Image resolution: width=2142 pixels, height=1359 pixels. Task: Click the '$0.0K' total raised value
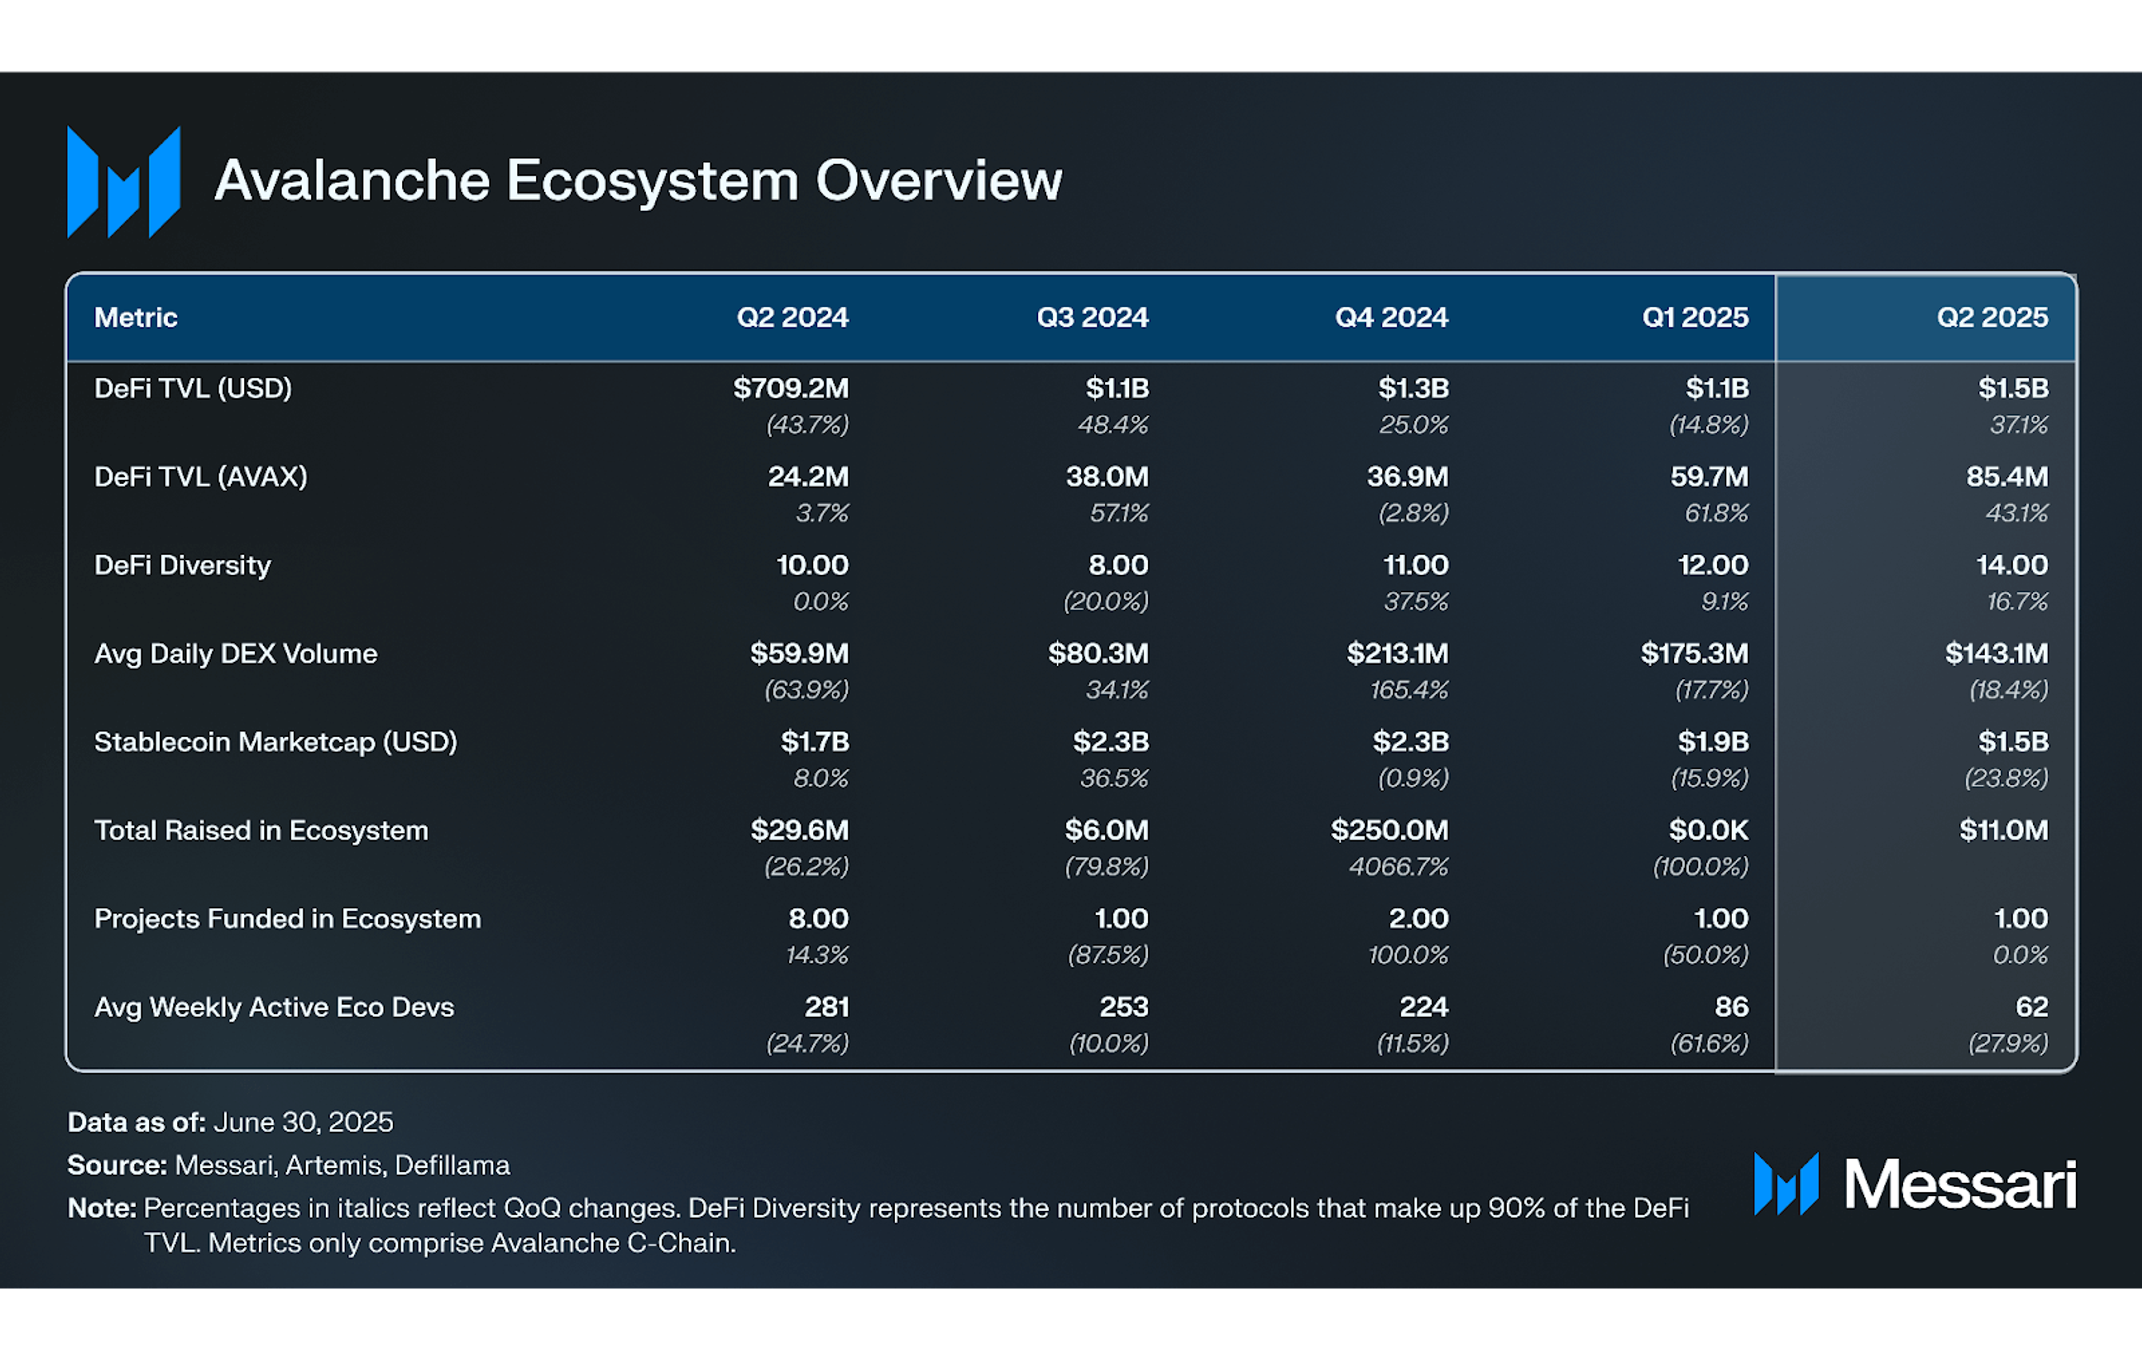(x=1708, y=830)
